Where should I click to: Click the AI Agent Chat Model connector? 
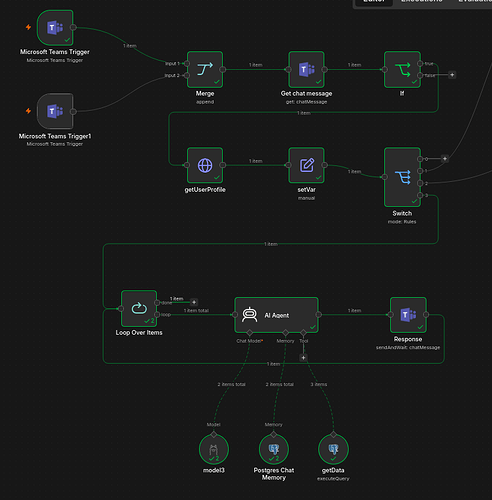(x=250, y=333)
